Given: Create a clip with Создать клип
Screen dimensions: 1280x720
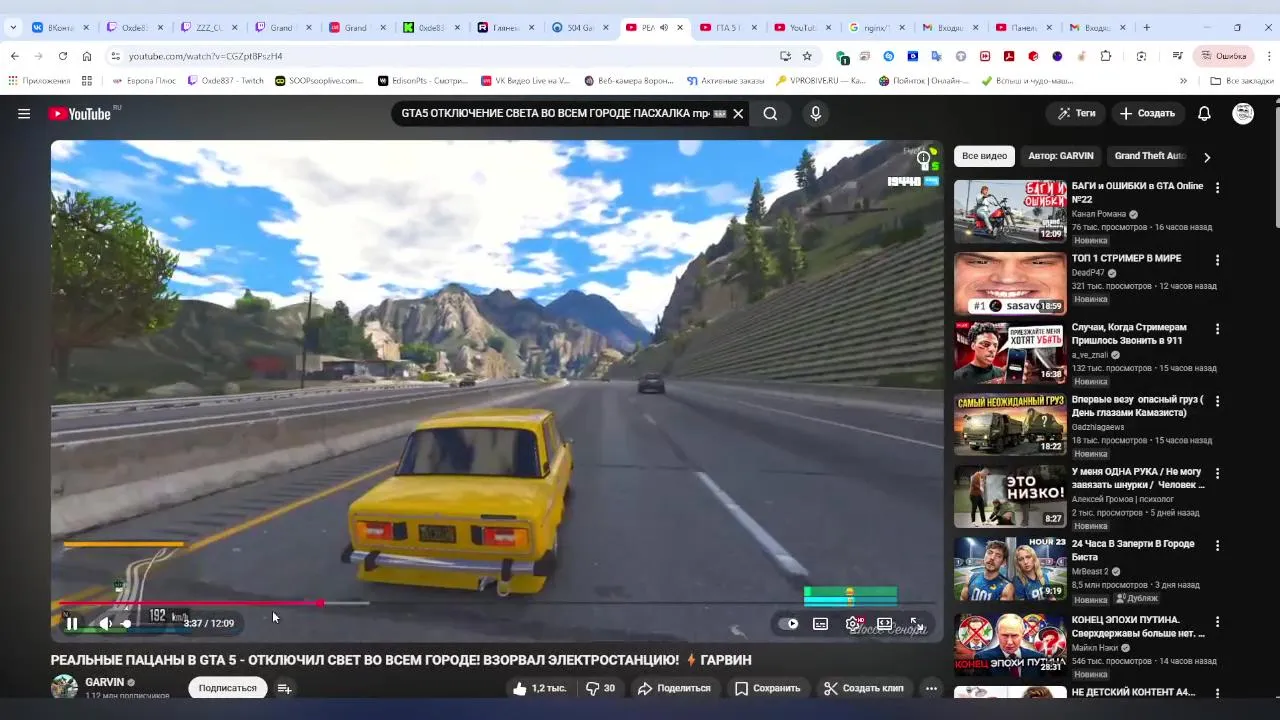Looking at the screenshot, I should point(864,688).
